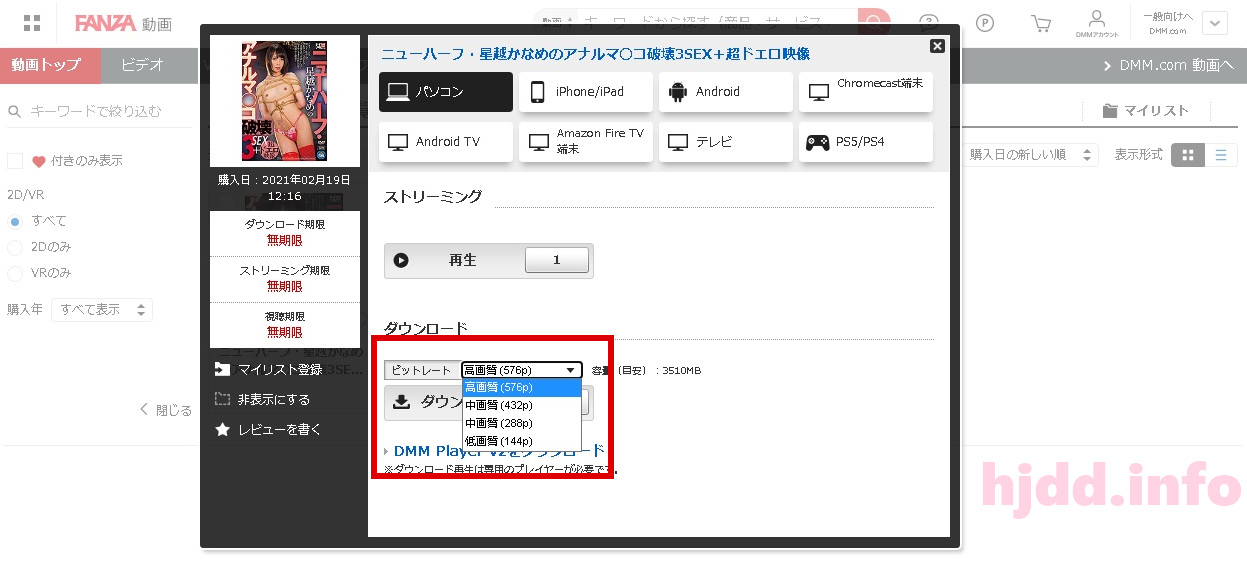Switch to list display view

tap(1221, 155)
